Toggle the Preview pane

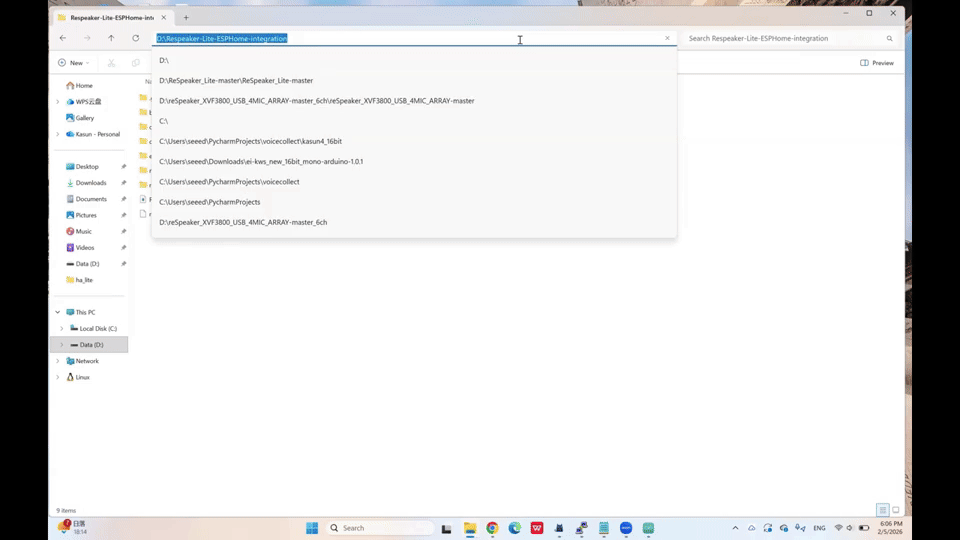point(877,63)
